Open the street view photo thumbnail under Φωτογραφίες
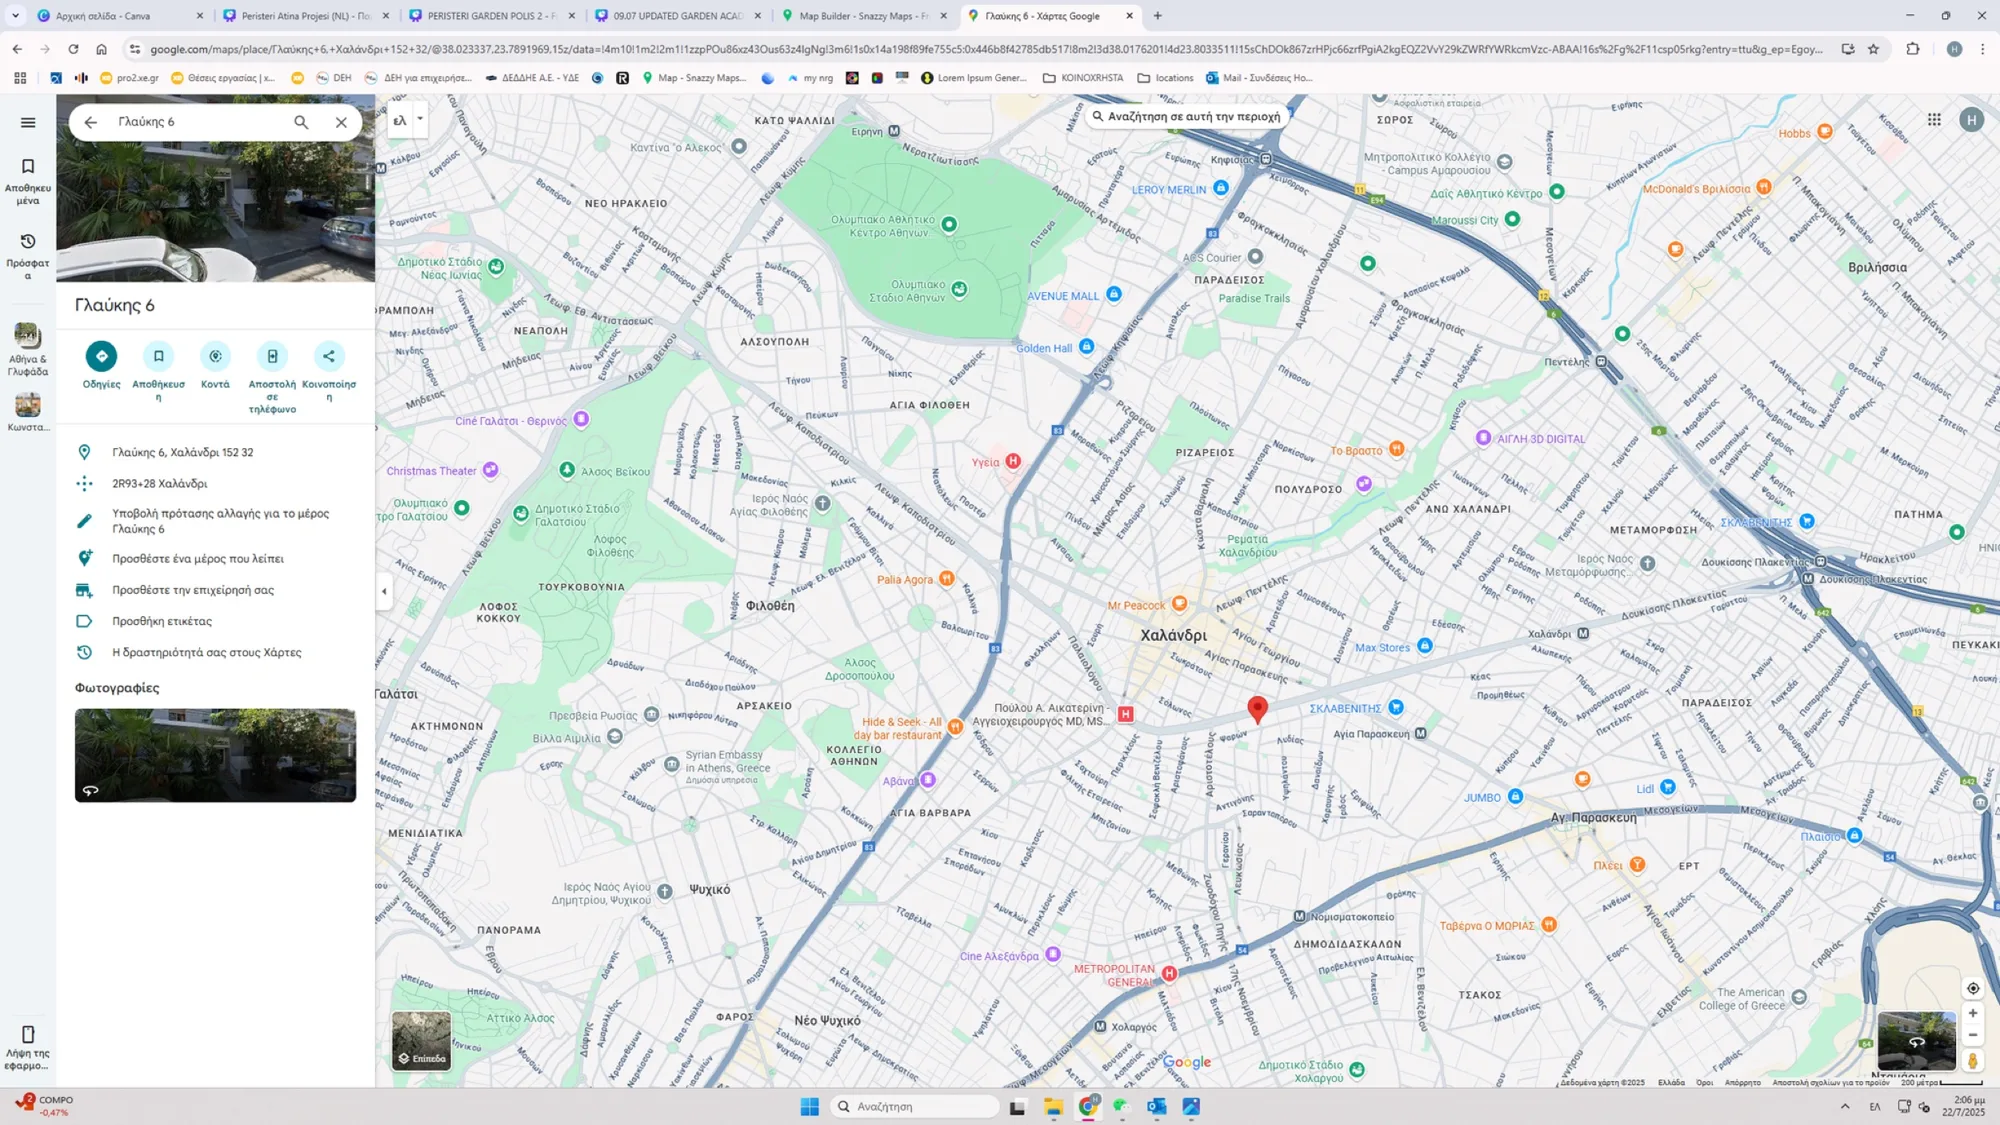Viewport: 2000px width, 1125px height. click(215, 755)
